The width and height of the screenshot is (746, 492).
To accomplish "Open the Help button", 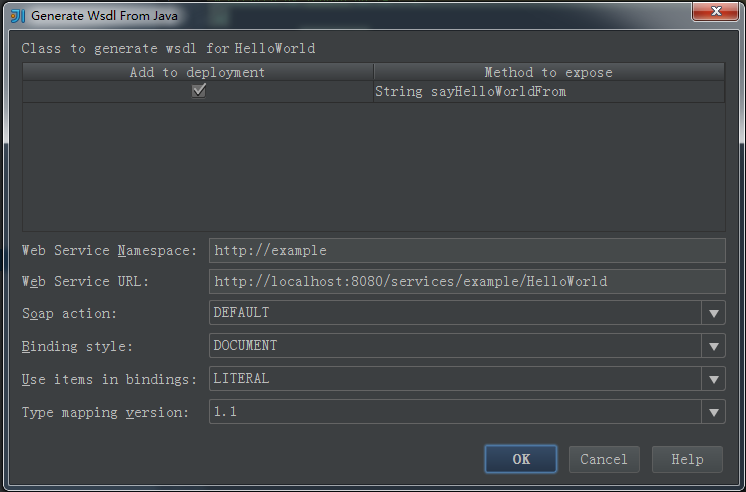I will [687, 459].
